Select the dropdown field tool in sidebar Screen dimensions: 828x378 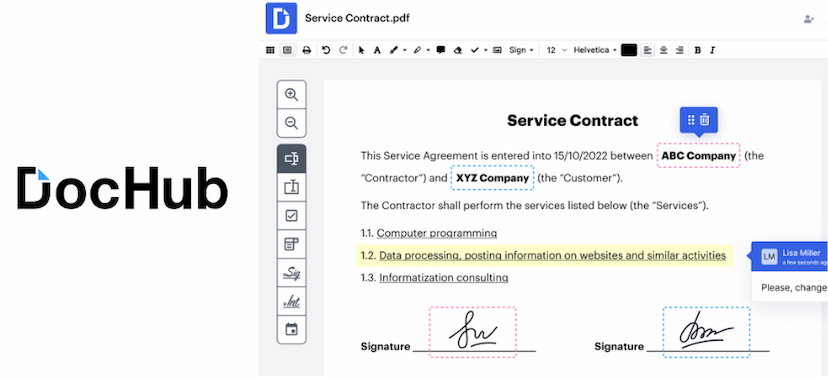pos(291,244)
